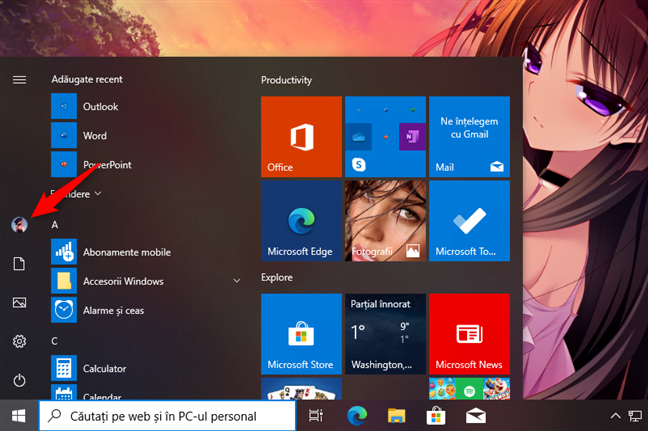Screen dimensions: 648x431
Task: Open the Skype icon in the Office apps tile
Action: (x=358, y=164)
